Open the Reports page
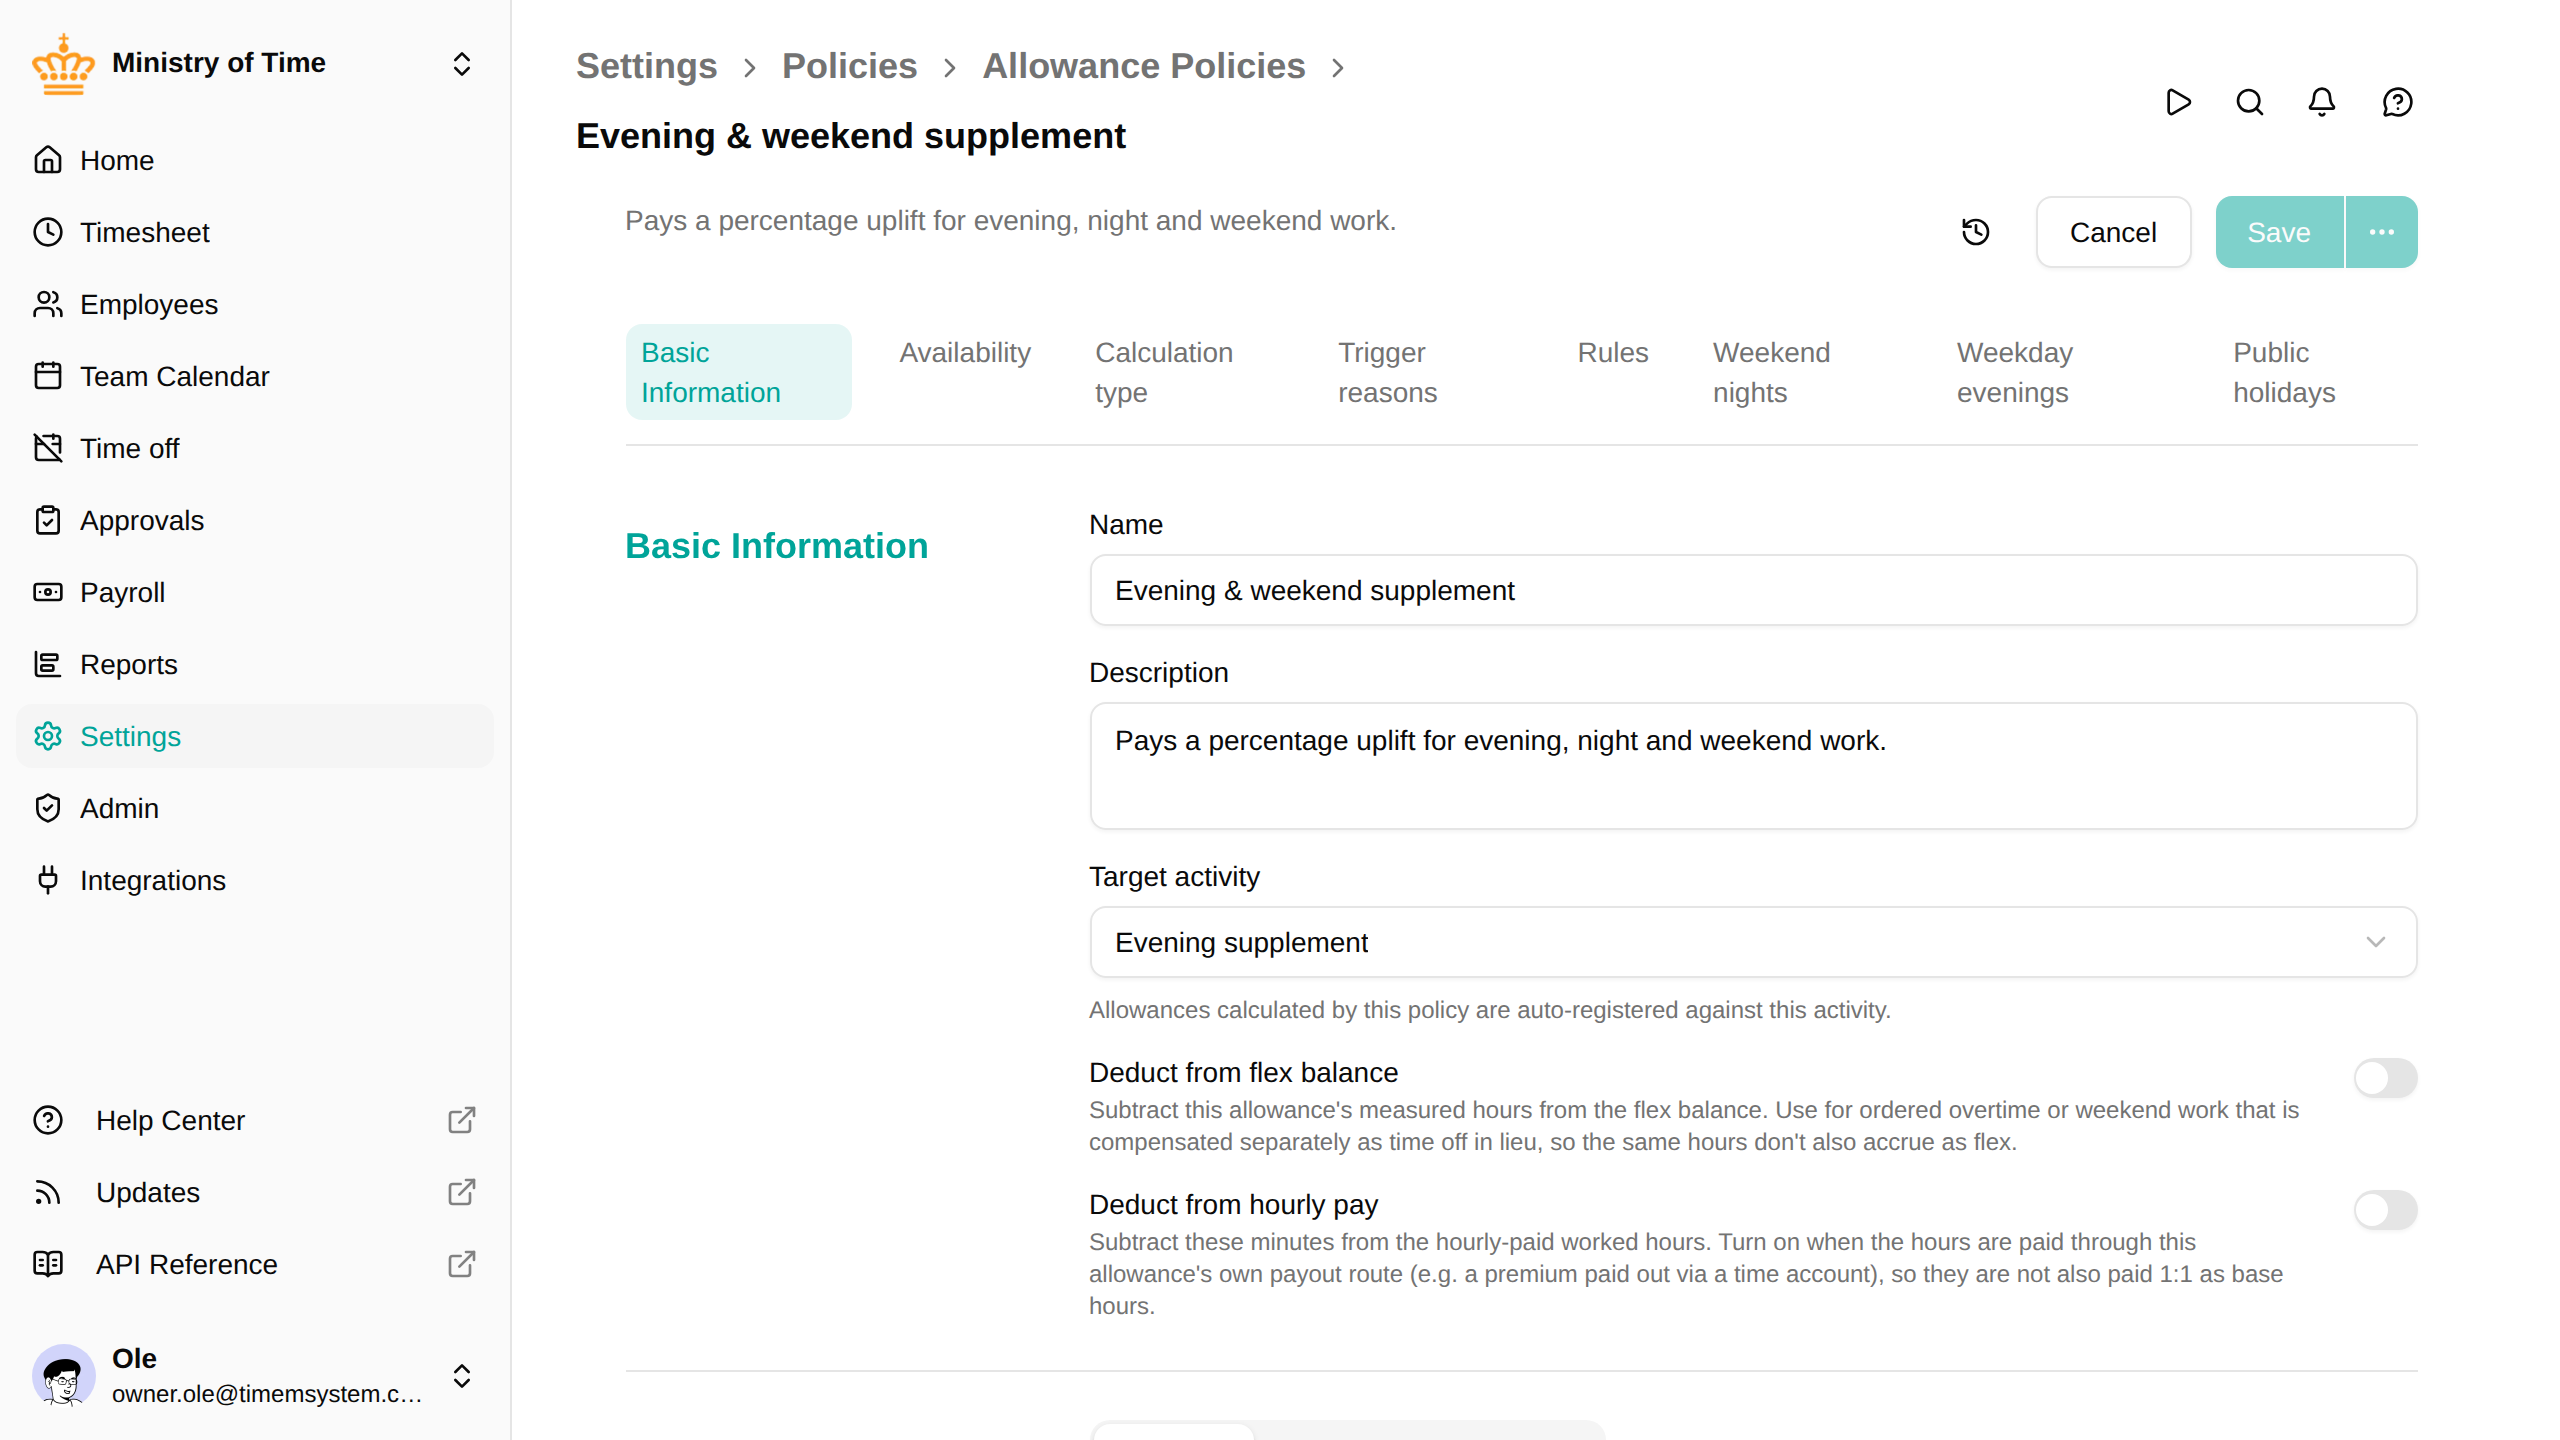This screenshot has width=2560, height=1440. 255,664
